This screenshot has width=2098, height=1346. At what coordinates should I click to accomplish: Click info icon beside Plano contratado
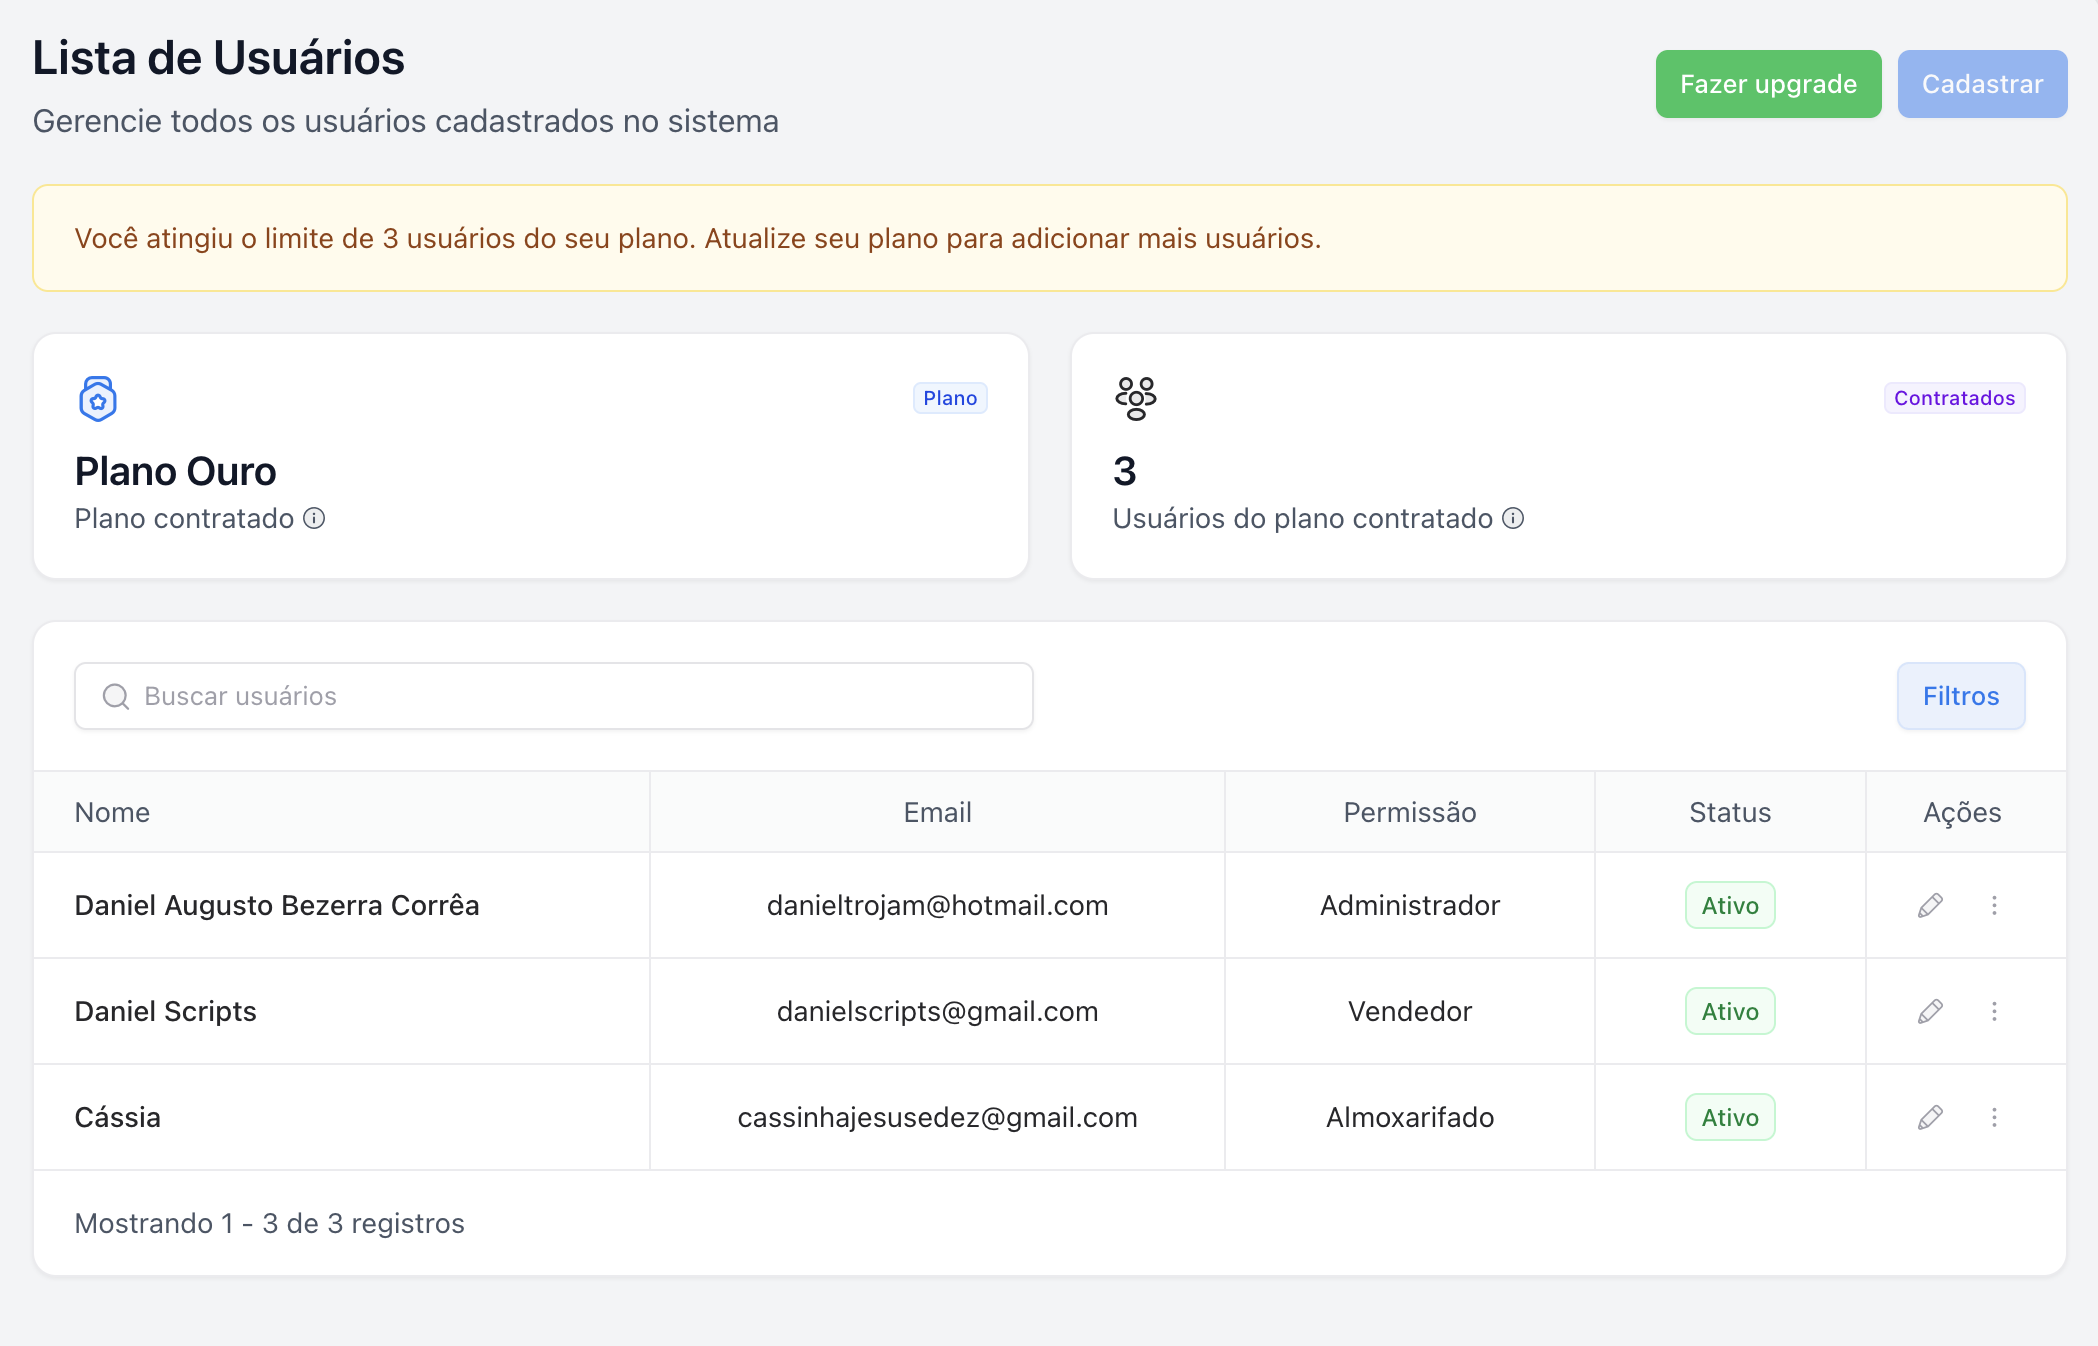coord(314,518)
